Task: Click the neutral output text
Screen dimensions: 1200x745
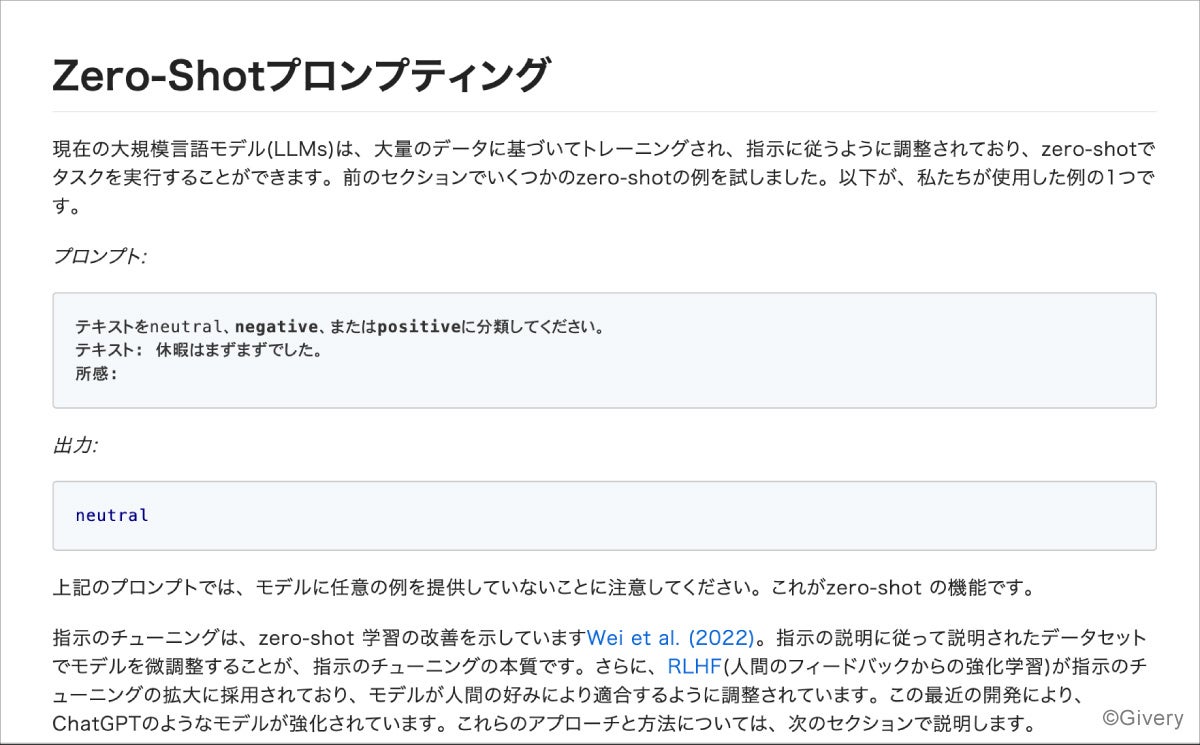Action: [112, 516]
